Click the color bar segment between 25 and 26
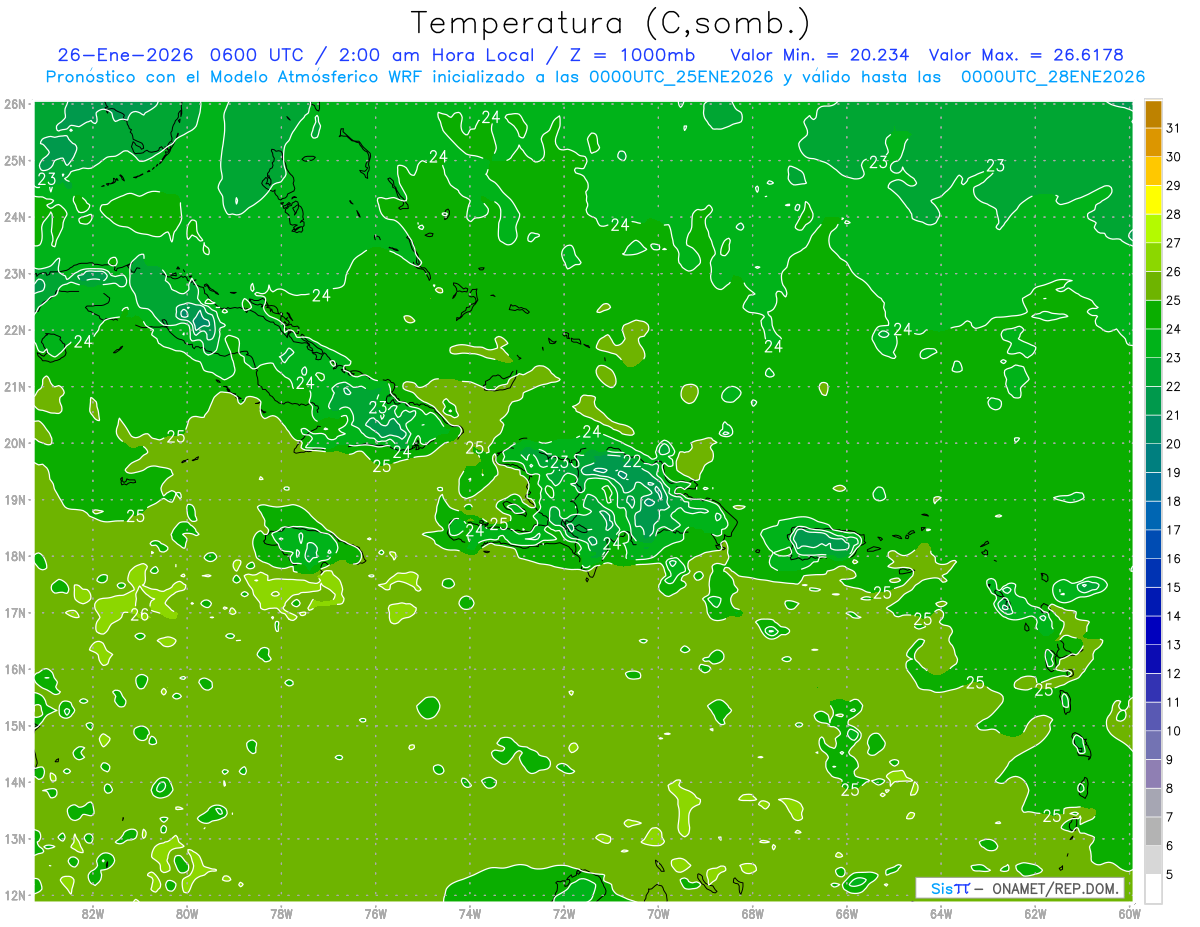This screenshot has width=1200, height=927. click(1153, 286)
